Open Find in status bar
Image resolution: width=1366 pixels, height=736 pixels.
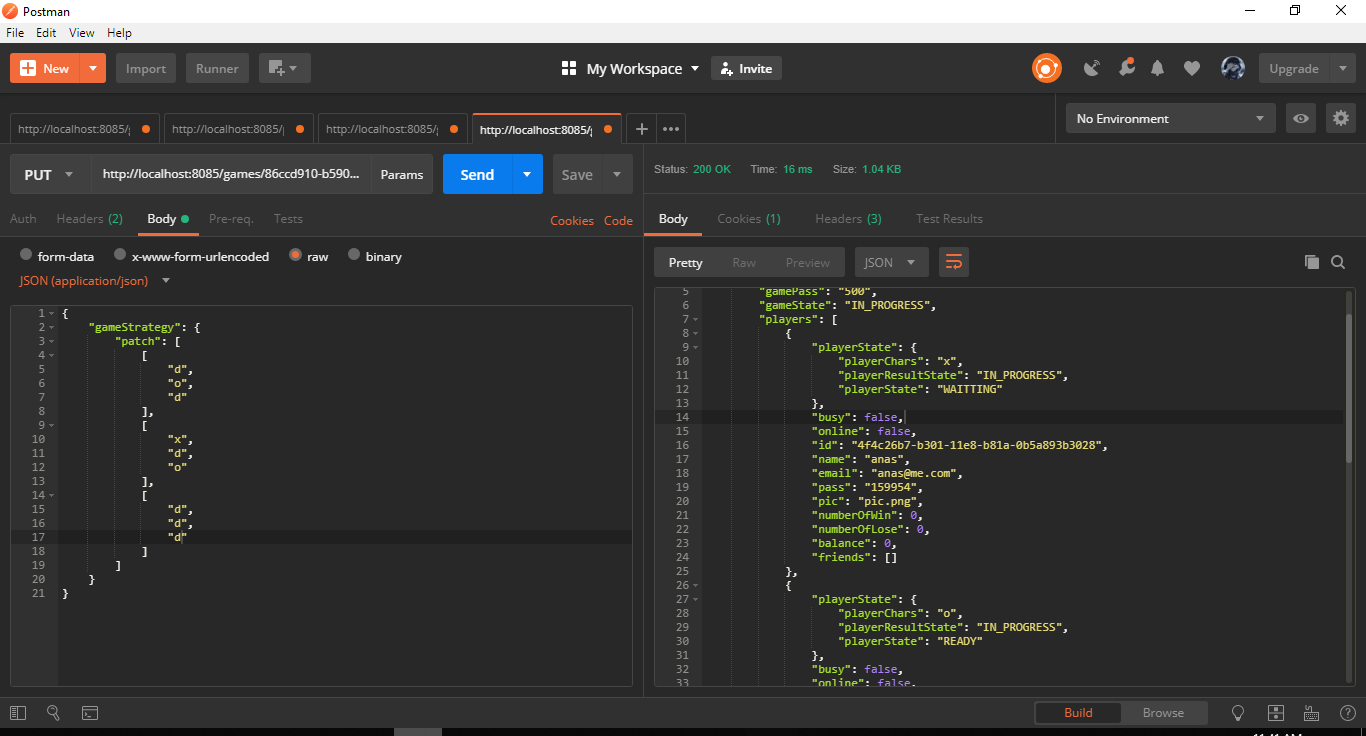53,713
